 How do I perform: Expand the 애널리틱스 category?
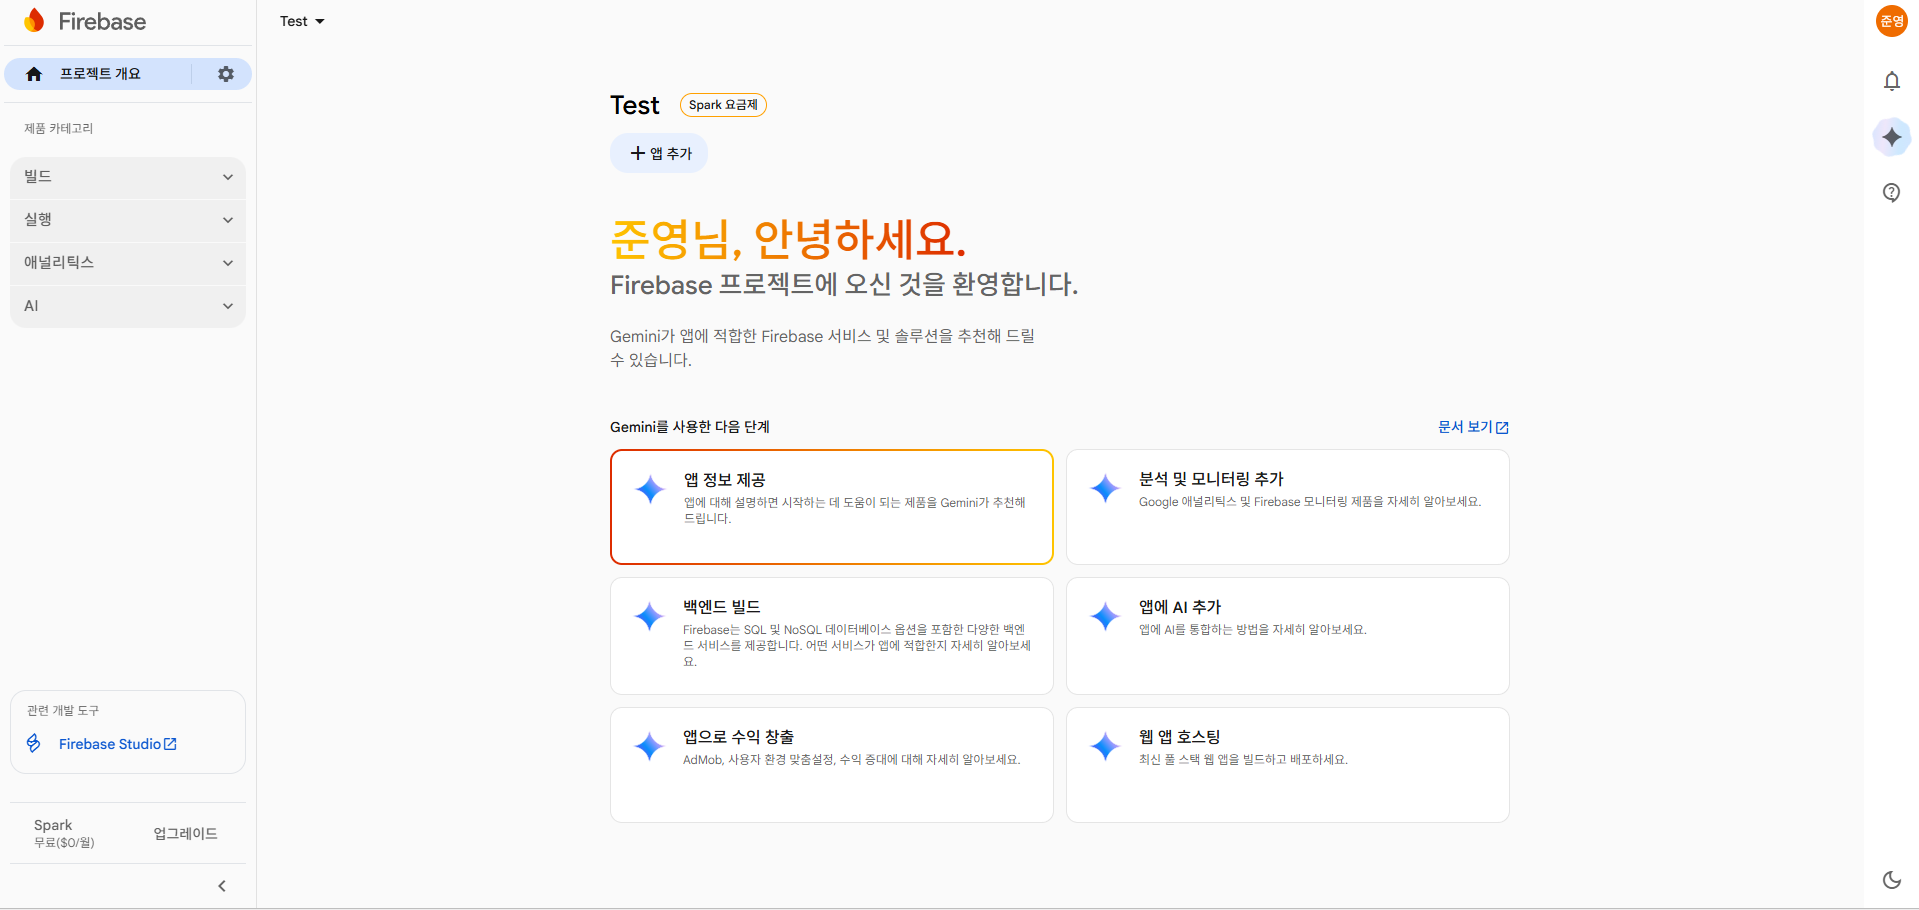[x=128, y=263]
